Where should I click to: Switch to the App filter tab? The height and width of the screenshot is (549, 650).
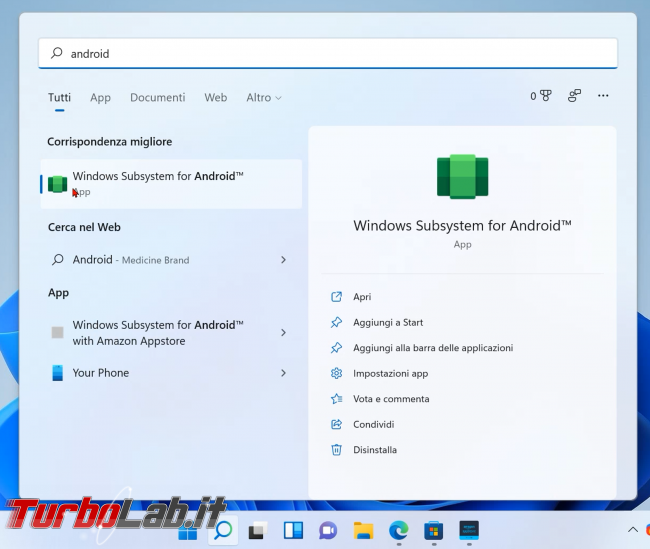[100, 97]
